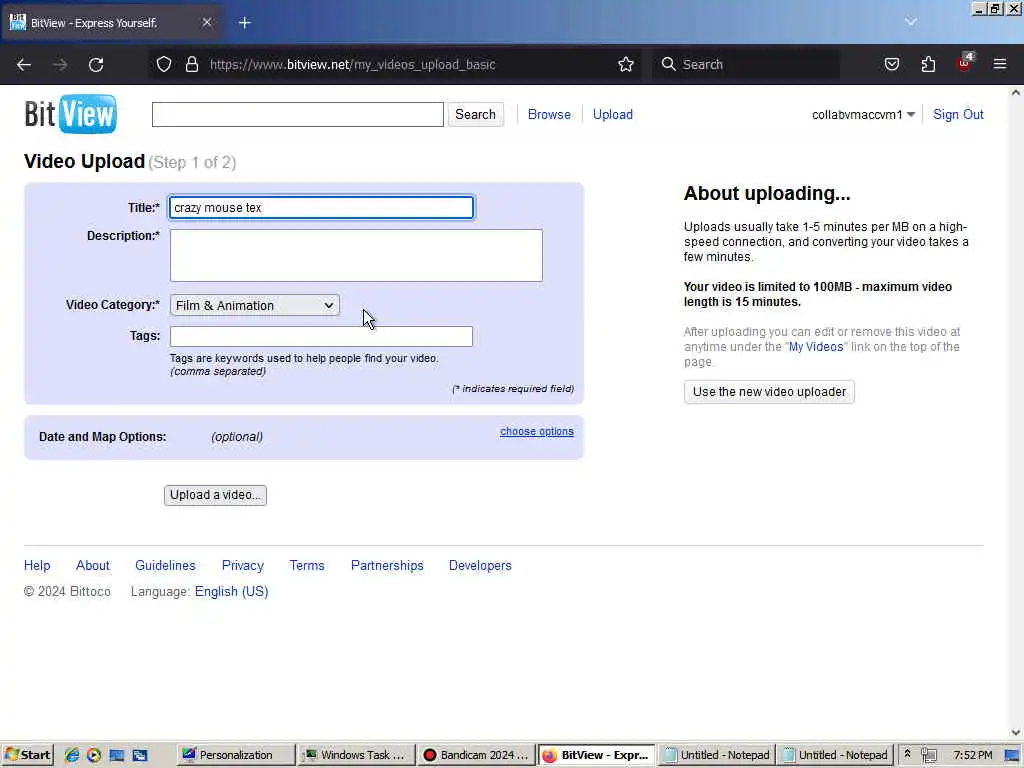The width and height of the screenshot is (1024, 768).
Task: Bookmark this page with the star icon
Action: (x=626, y=64)
